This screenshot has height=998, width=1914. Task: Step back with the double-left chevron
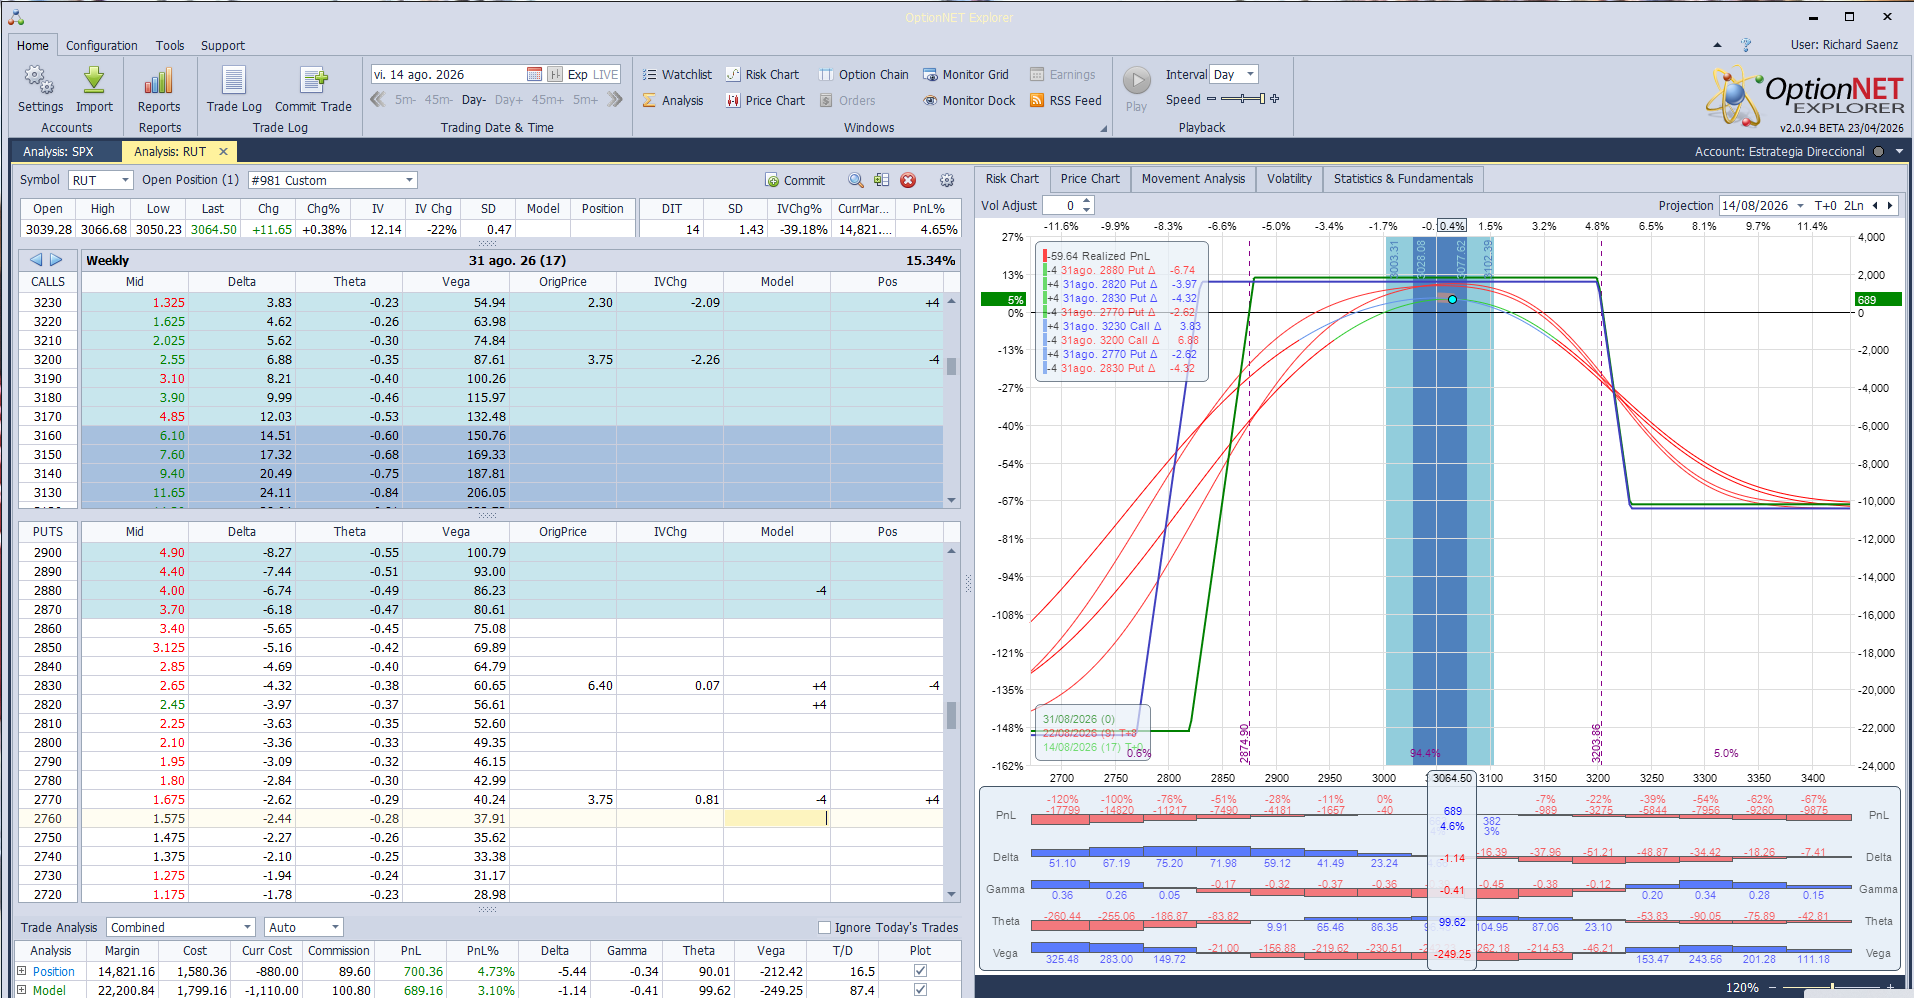[x=378, y=99]
